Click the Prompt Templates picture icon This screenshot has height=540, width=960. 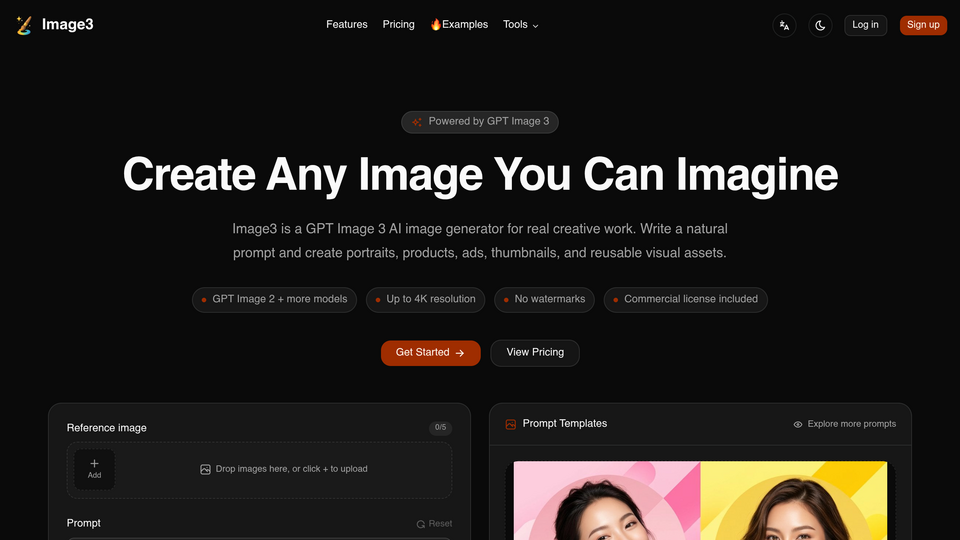click(x=511, y=424)
